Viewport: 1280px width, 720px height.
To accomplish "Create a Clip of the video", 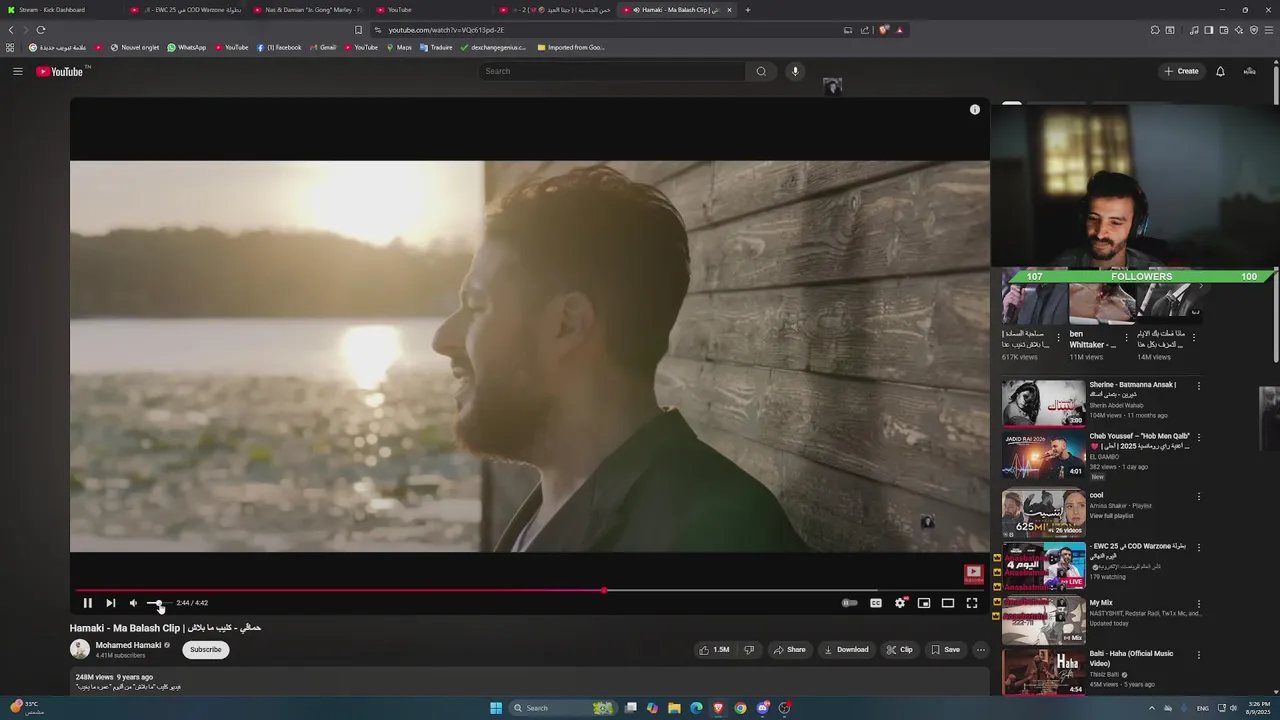I will [x=899, y=650].
